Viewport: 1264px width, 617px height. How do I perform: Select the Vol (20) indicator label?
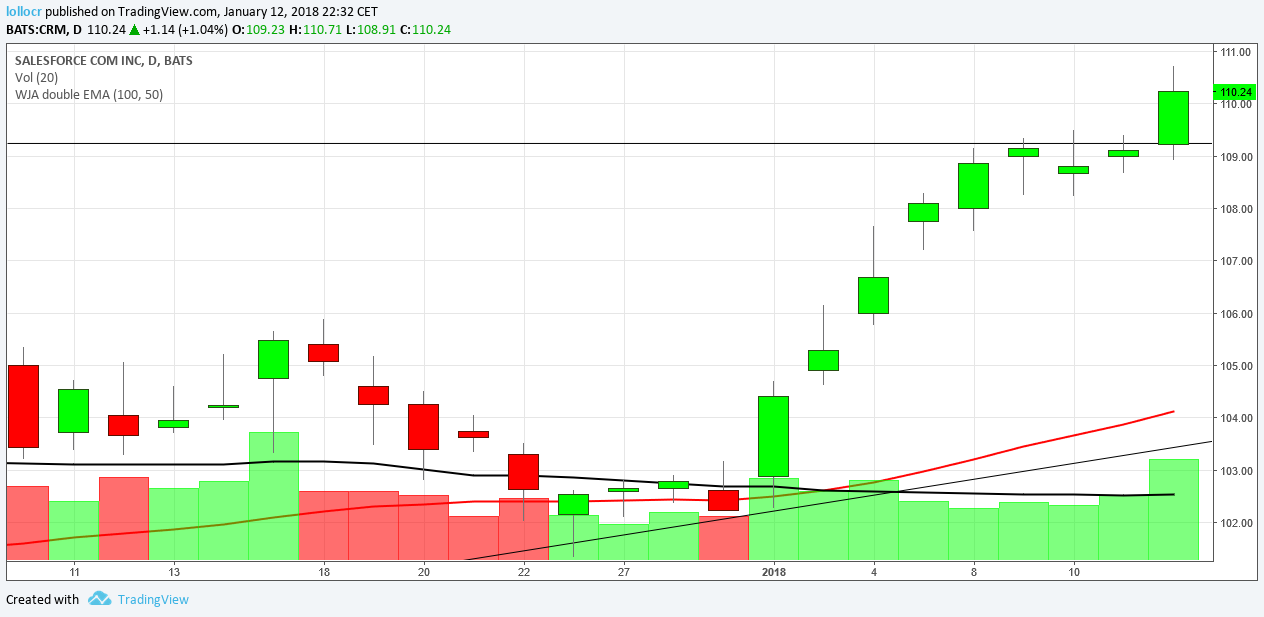coord(36,78)
